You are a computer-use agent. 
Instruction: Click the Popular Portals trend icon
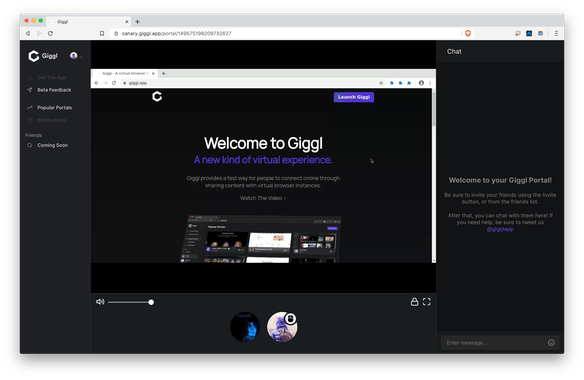tap(29, 108)
